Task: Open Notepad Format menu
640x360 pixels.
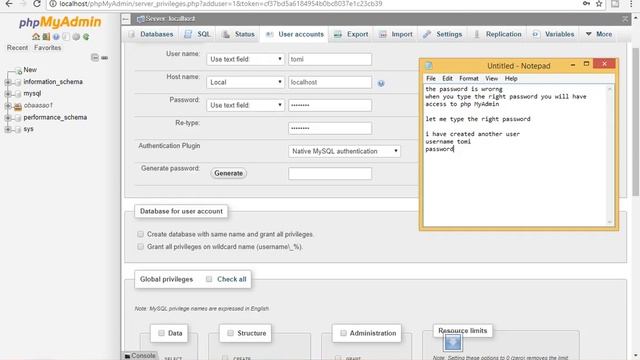Action: (x=469, y=78)
